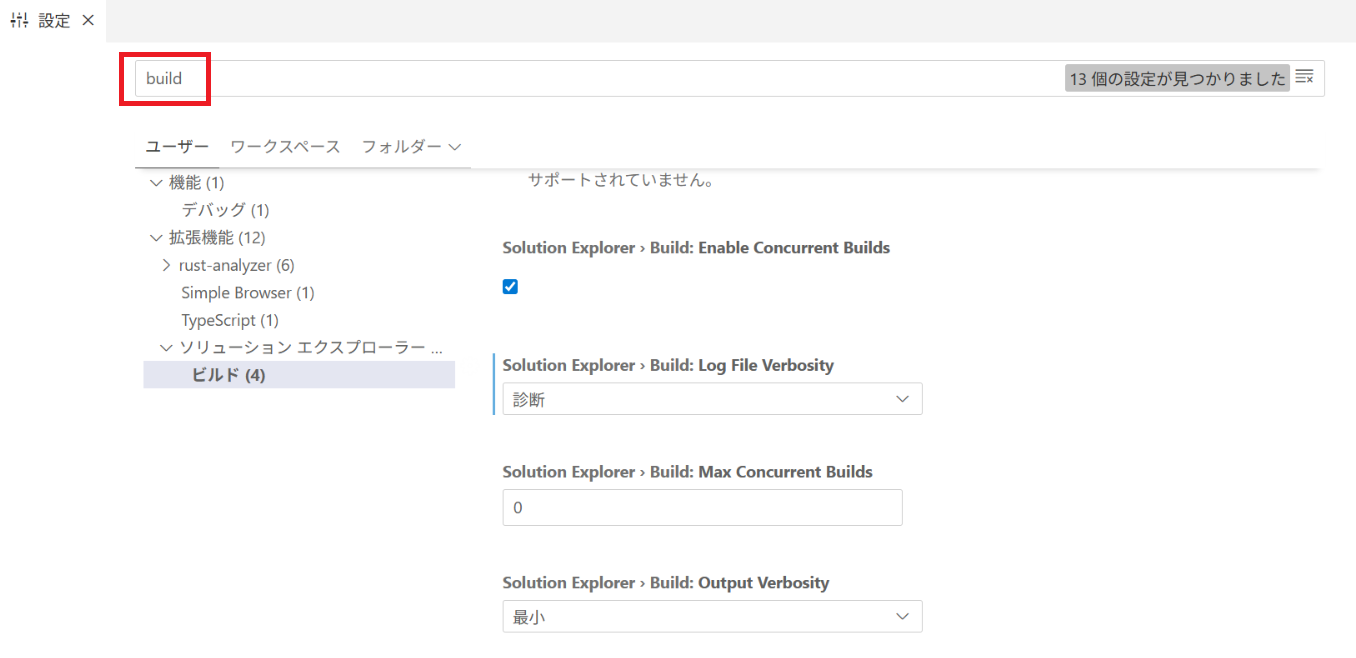Collapse the 機能 tree section
Viewport: 1356px width, 658px height.
click(156, 183)
